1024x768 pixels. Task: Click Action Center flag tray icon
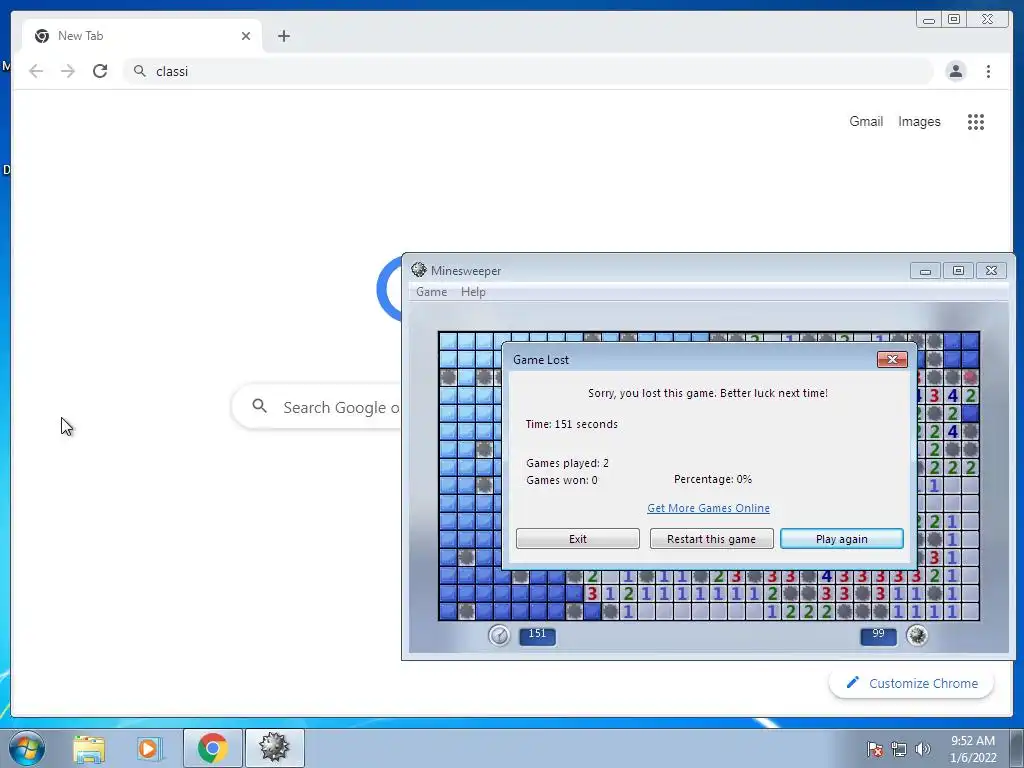point(875,750)
